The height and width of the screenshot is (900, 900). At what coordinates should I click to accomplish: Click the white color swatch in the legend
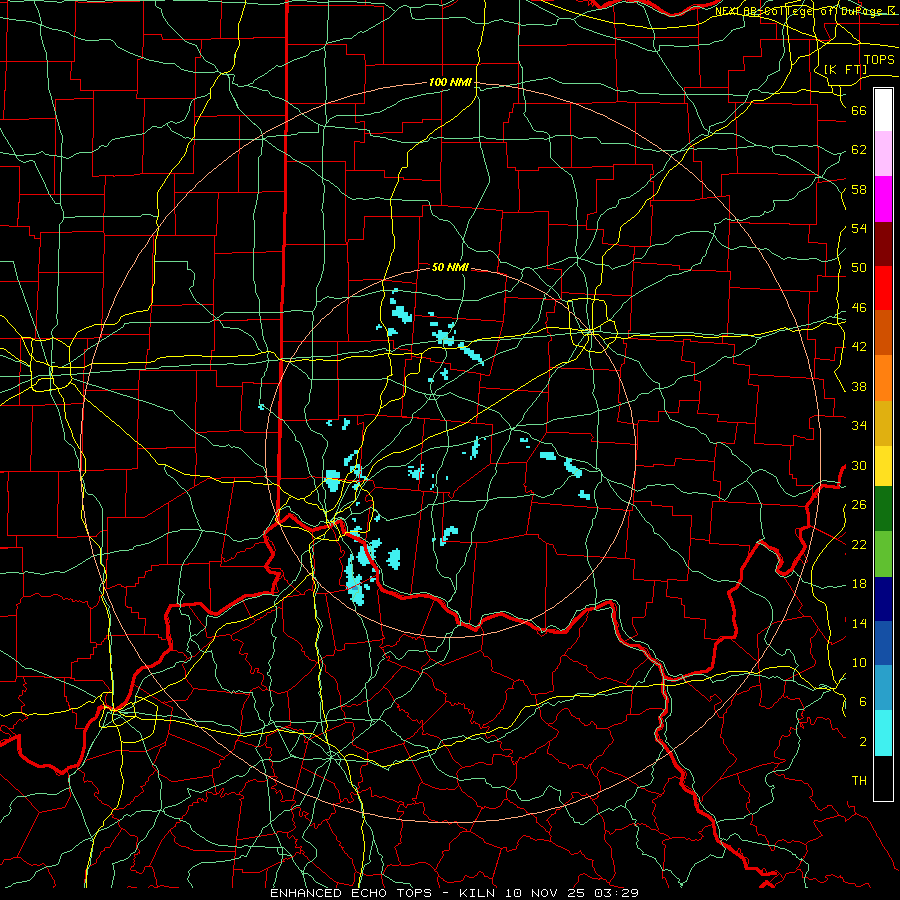pos(883,110)
